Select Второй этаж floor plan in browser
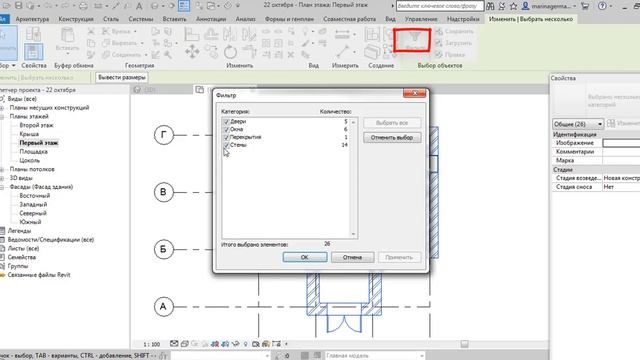The image size is (640, 360). (x=36, y=125)
